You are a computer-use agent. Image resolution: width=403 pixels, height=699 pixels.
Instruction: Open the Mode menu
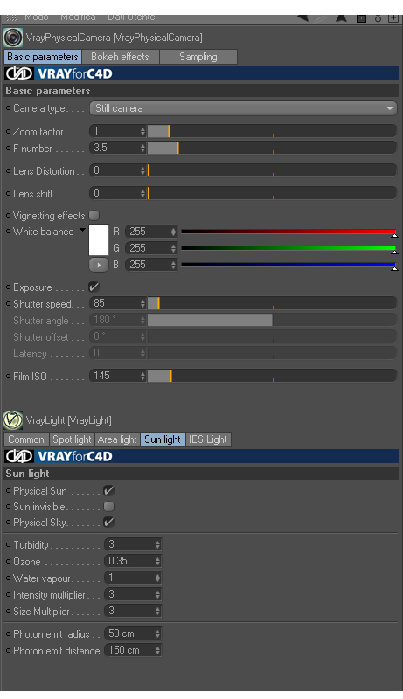[x=36, y=17]
